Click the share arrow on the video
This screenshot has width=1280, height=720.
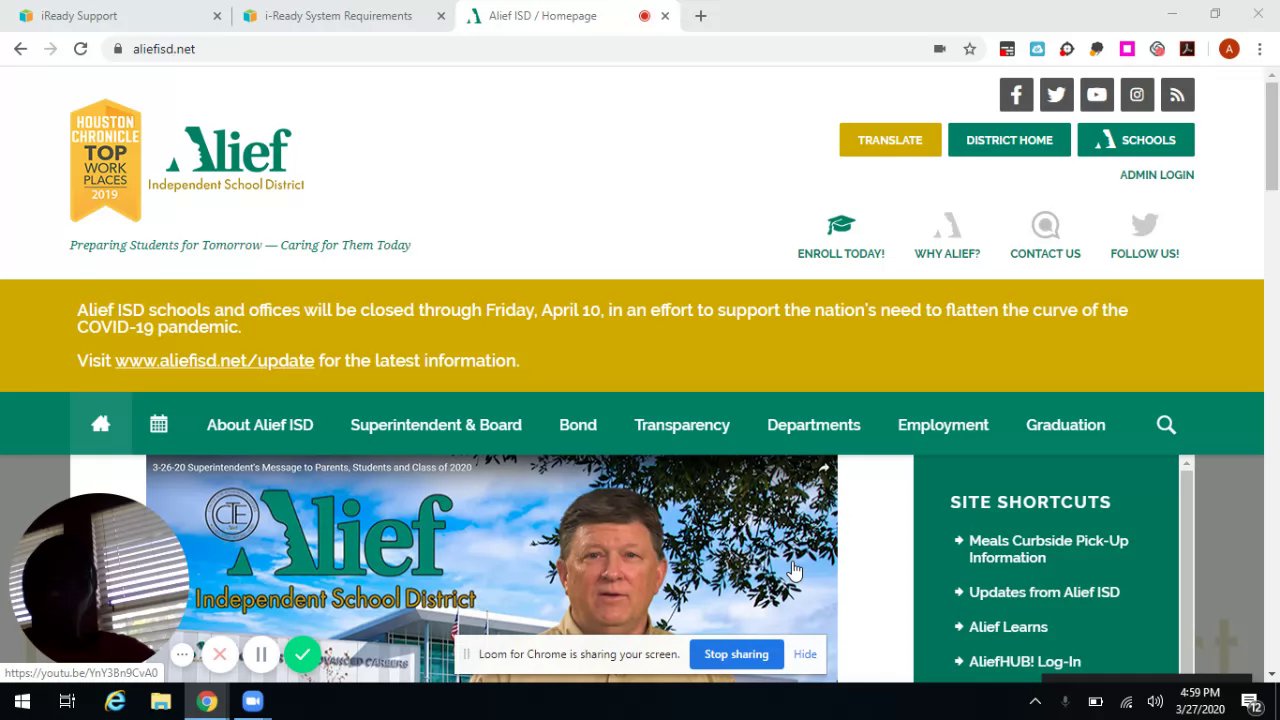pyautogui.click(x=823, y=467)
